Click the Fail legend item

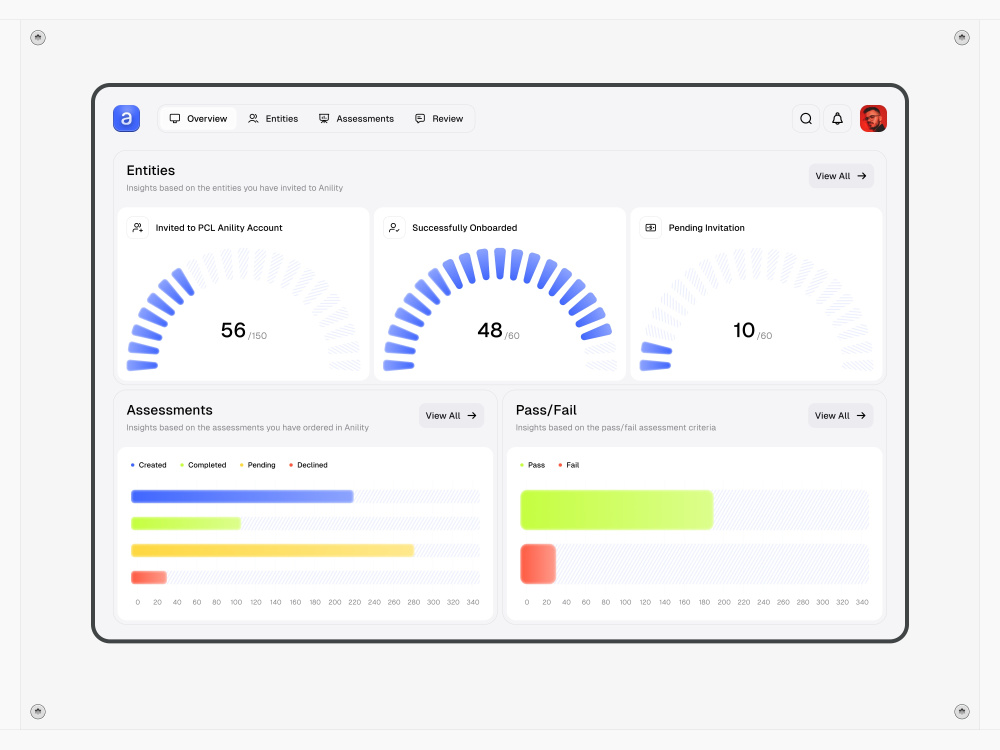[569, 465]
